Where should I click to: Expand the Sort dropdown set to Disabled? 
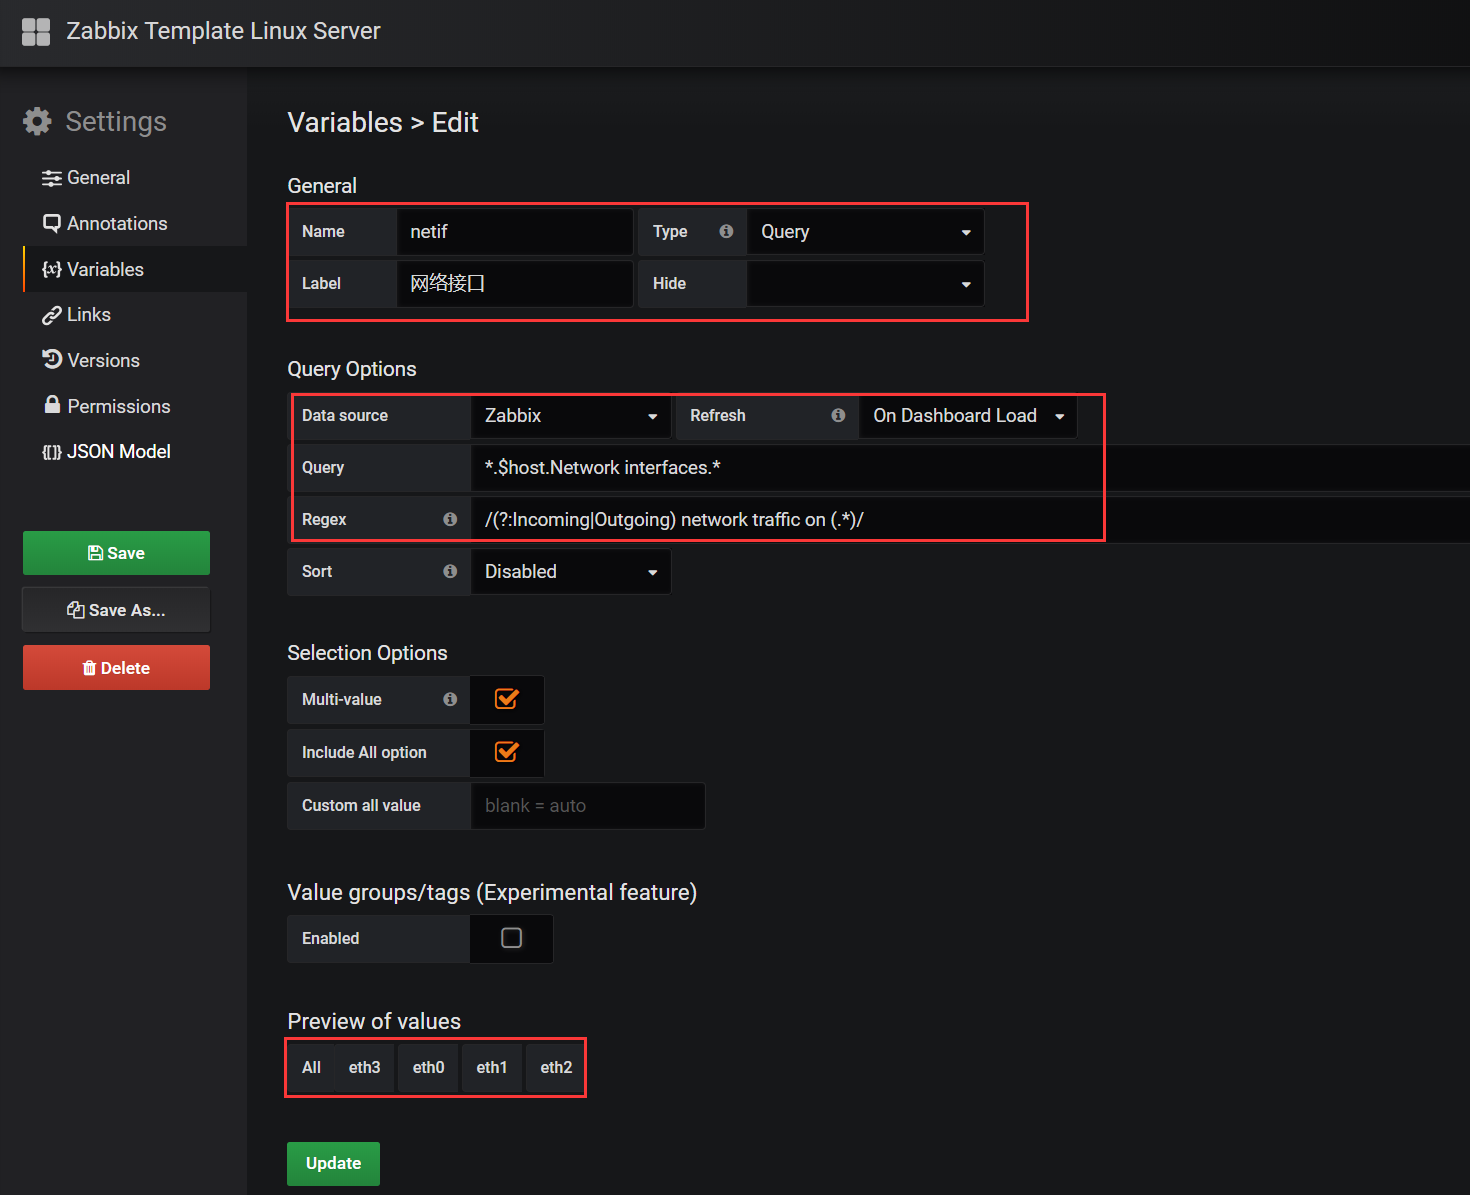(x=570, y=572)
